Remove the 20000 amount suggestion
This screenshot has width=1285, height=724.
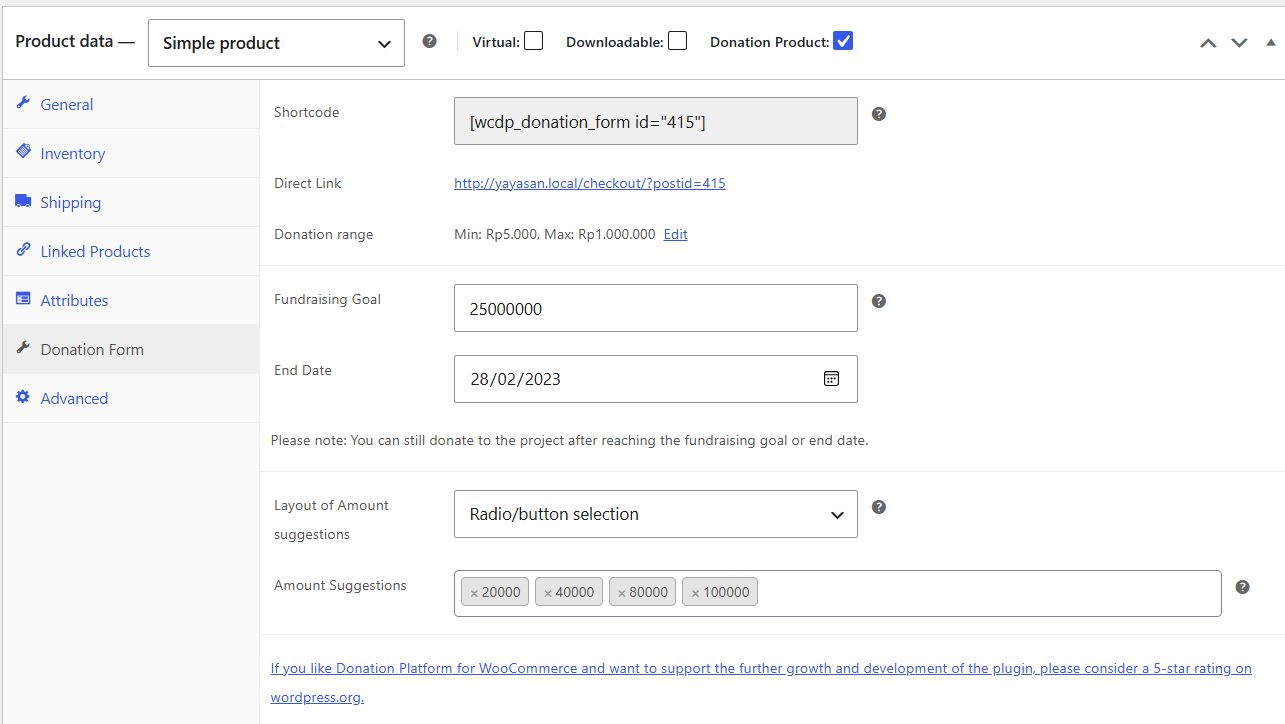(x=474, y=593)
